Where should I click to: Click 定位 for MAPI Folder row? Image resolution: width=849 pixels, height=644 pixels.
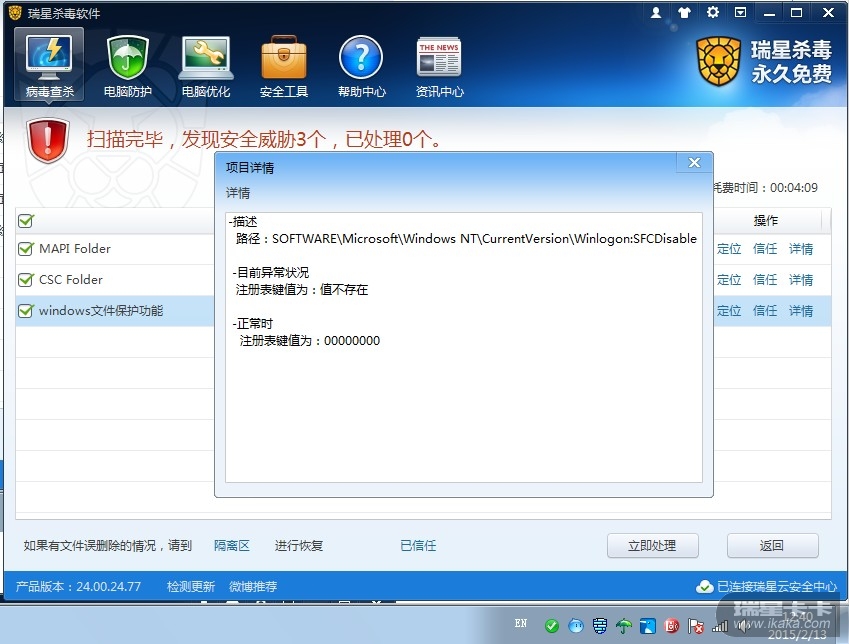729,249
